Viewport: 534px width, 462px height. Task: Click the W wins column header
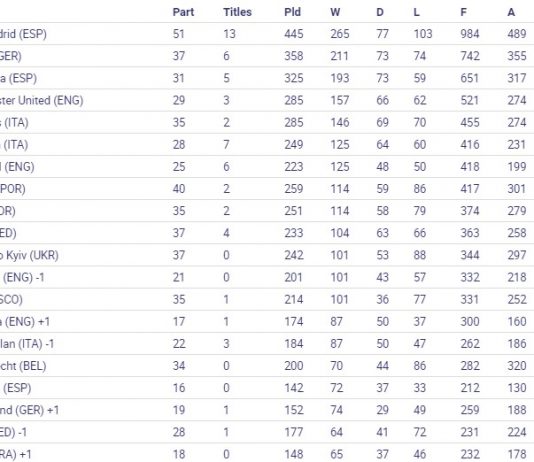pyautogui.click(x=335, y=12)
